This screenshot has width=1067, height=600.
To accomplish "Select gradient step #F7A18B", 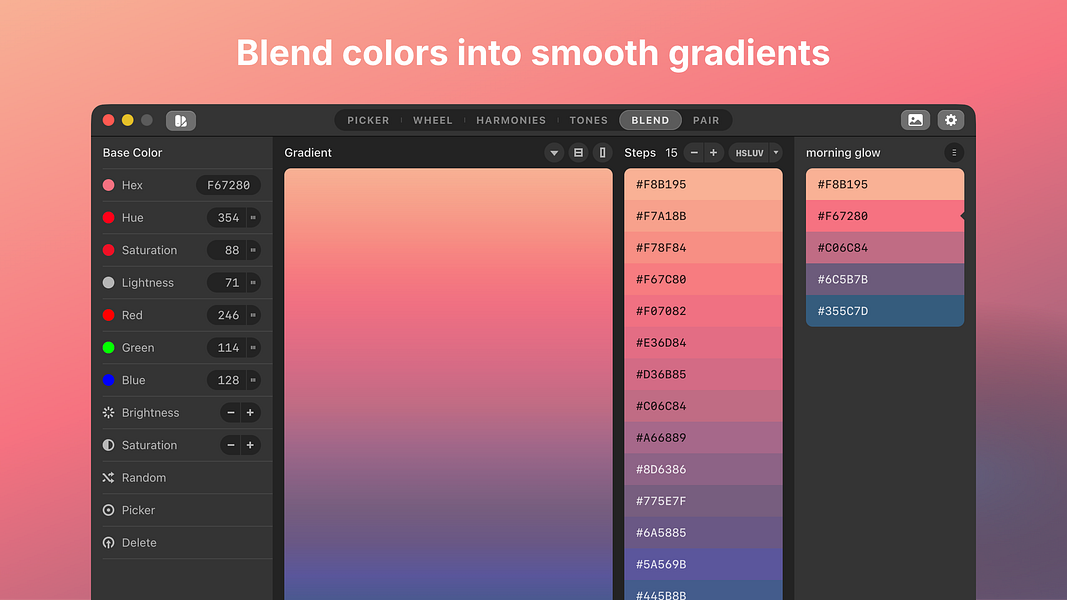I will [703, 216].
